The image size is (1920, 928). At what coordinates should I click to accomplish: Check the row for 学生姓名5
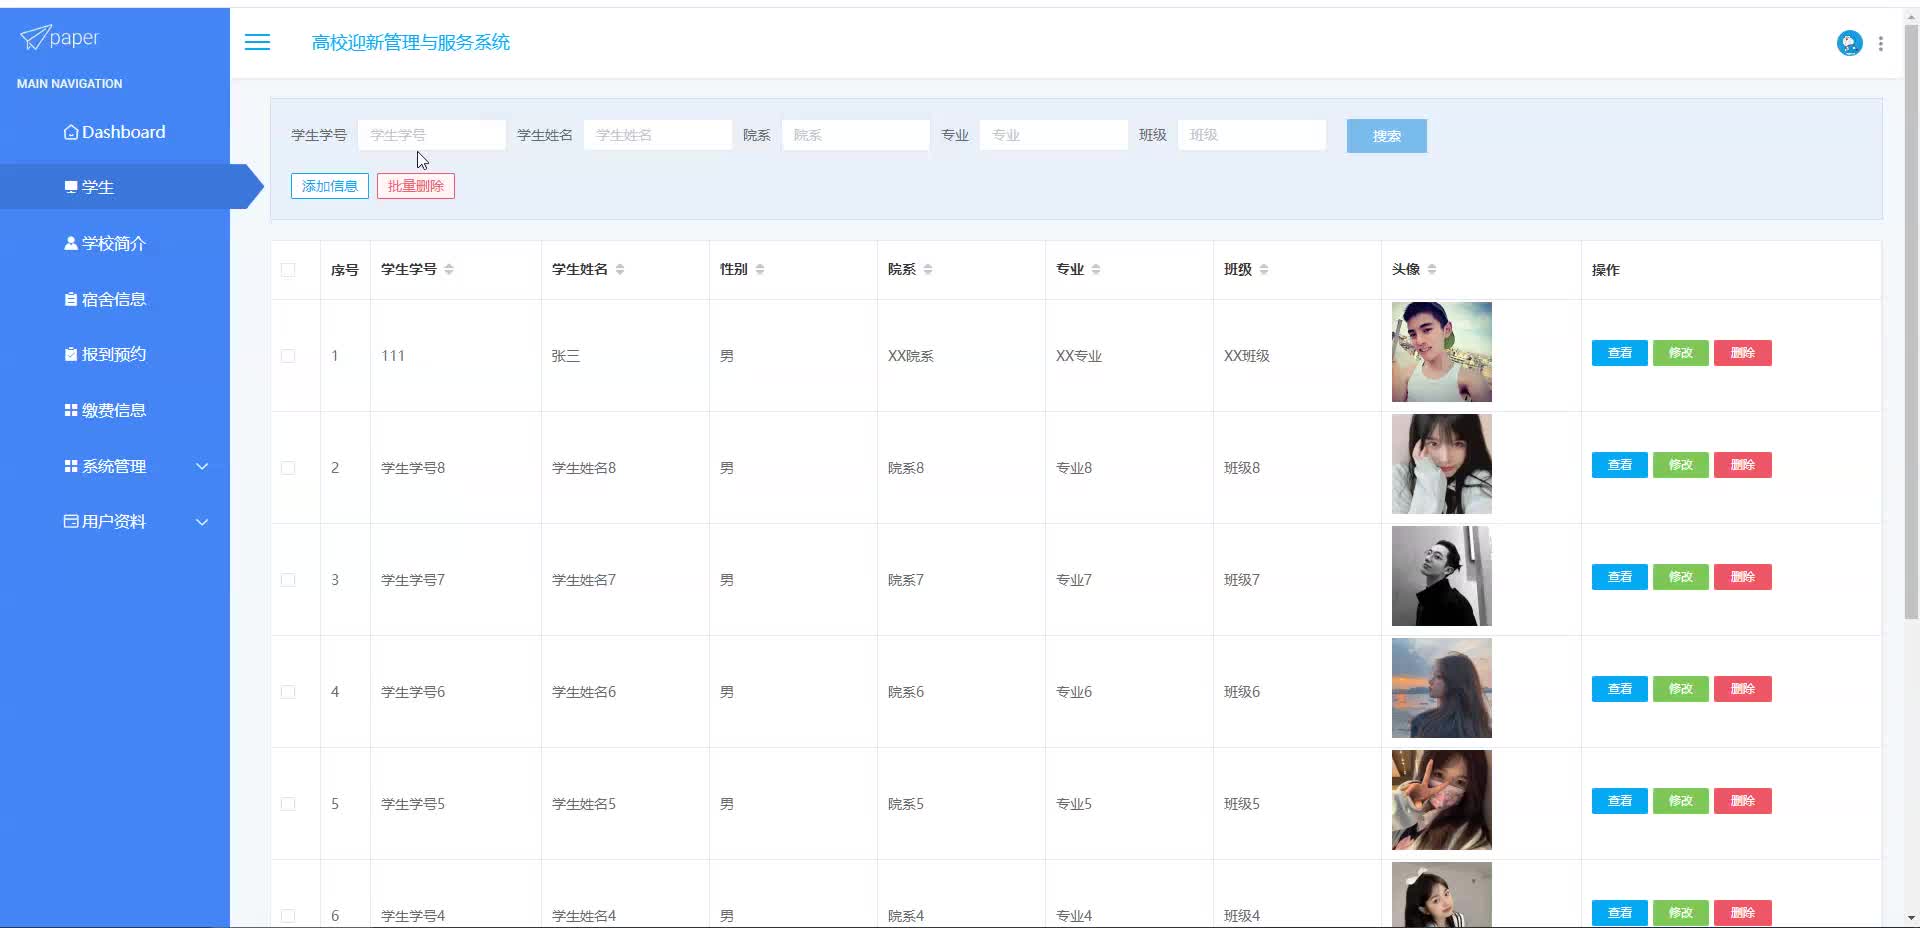pos(288,804)
